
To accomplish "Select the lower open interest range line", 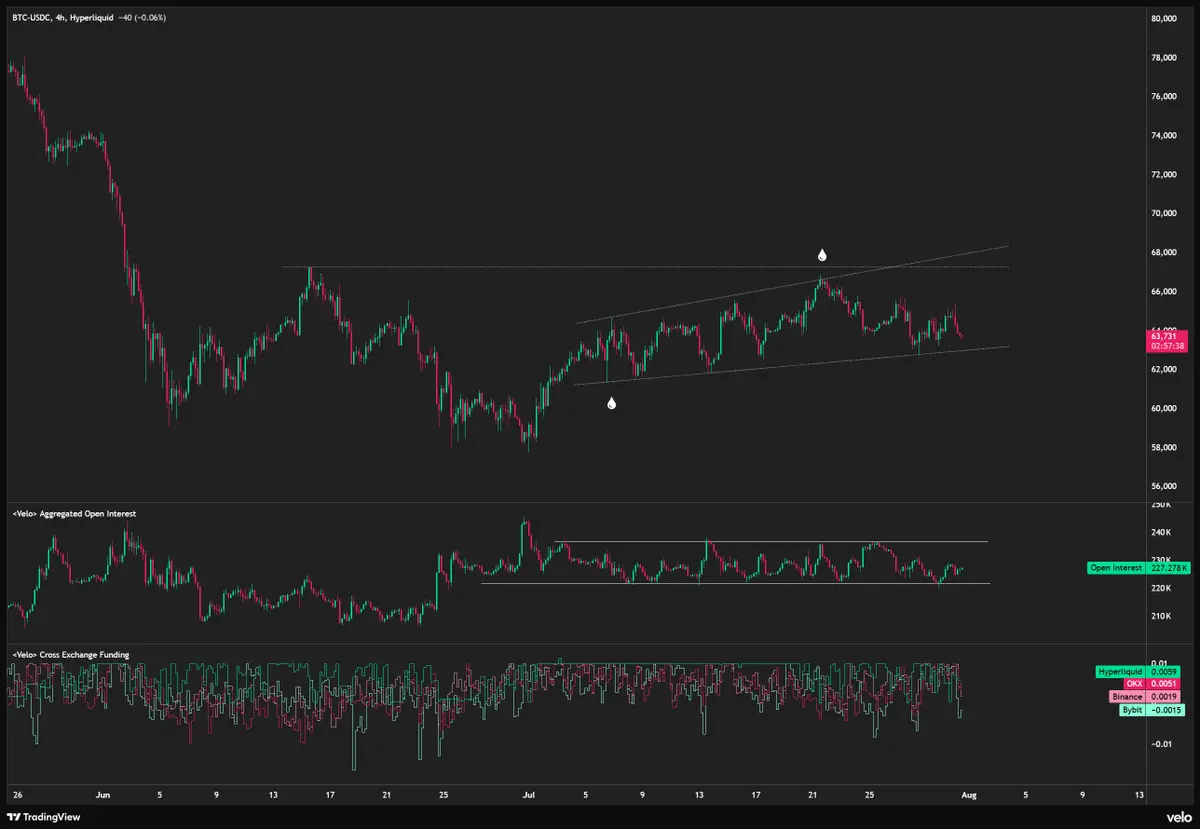I will pyautogui.click(x=736, y=583).
